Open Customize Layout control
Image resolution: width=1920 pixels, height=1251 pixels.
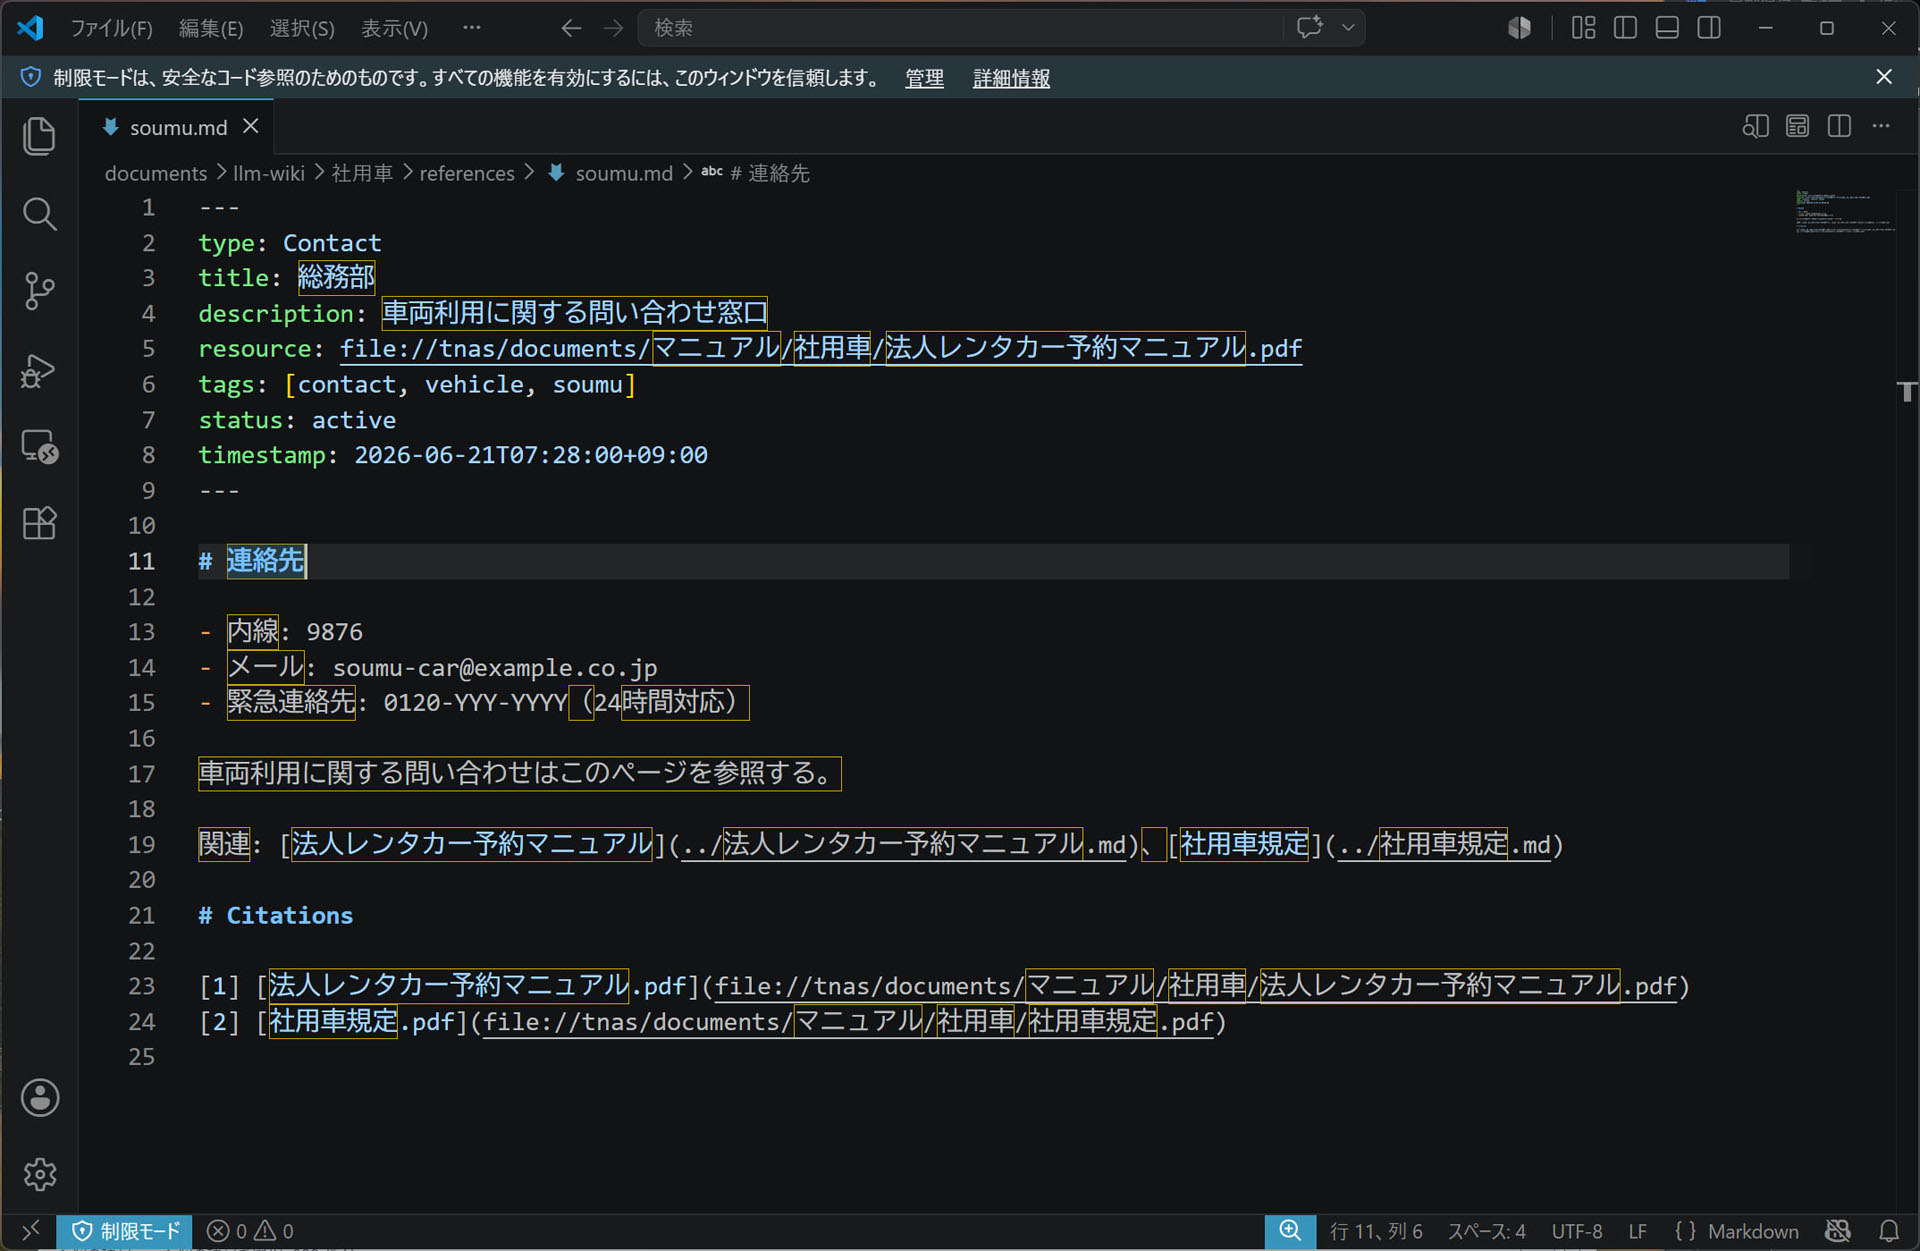(x=1583, y=28)
